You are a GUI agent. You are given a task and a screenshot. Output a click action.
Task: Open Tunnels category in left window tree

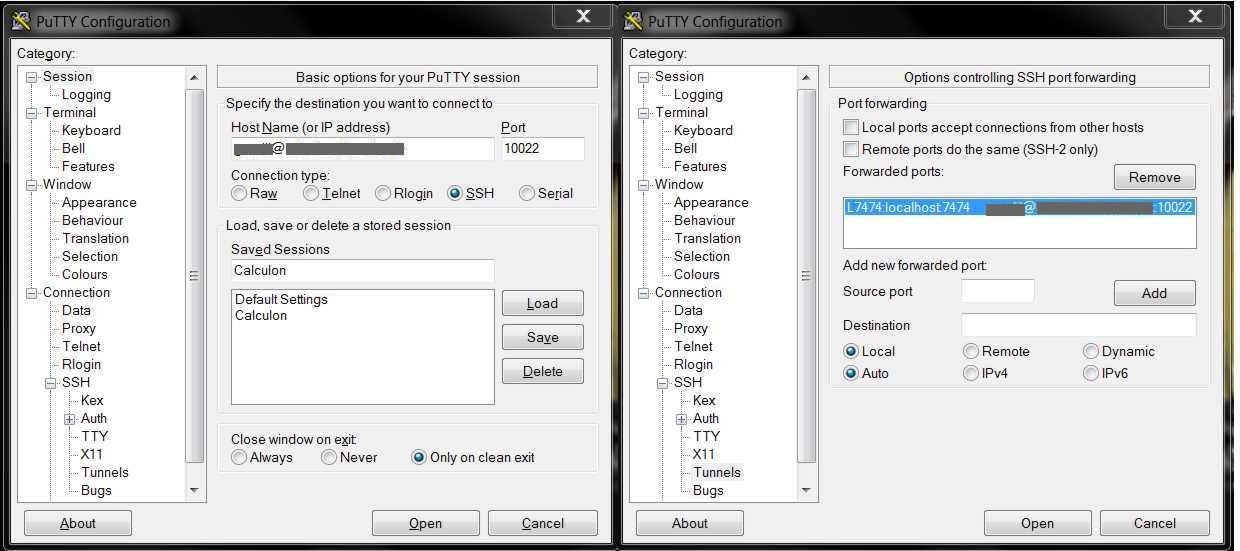click(x=105, y=473)
